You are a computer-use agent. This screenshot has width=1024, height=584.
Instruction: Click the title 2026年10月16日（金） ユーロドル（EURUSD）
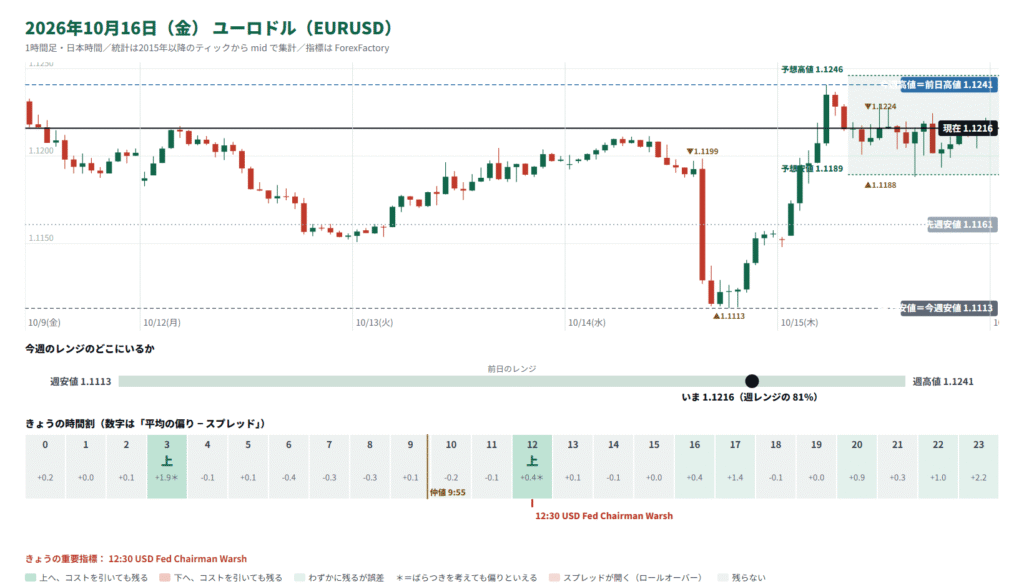(209, 28)
